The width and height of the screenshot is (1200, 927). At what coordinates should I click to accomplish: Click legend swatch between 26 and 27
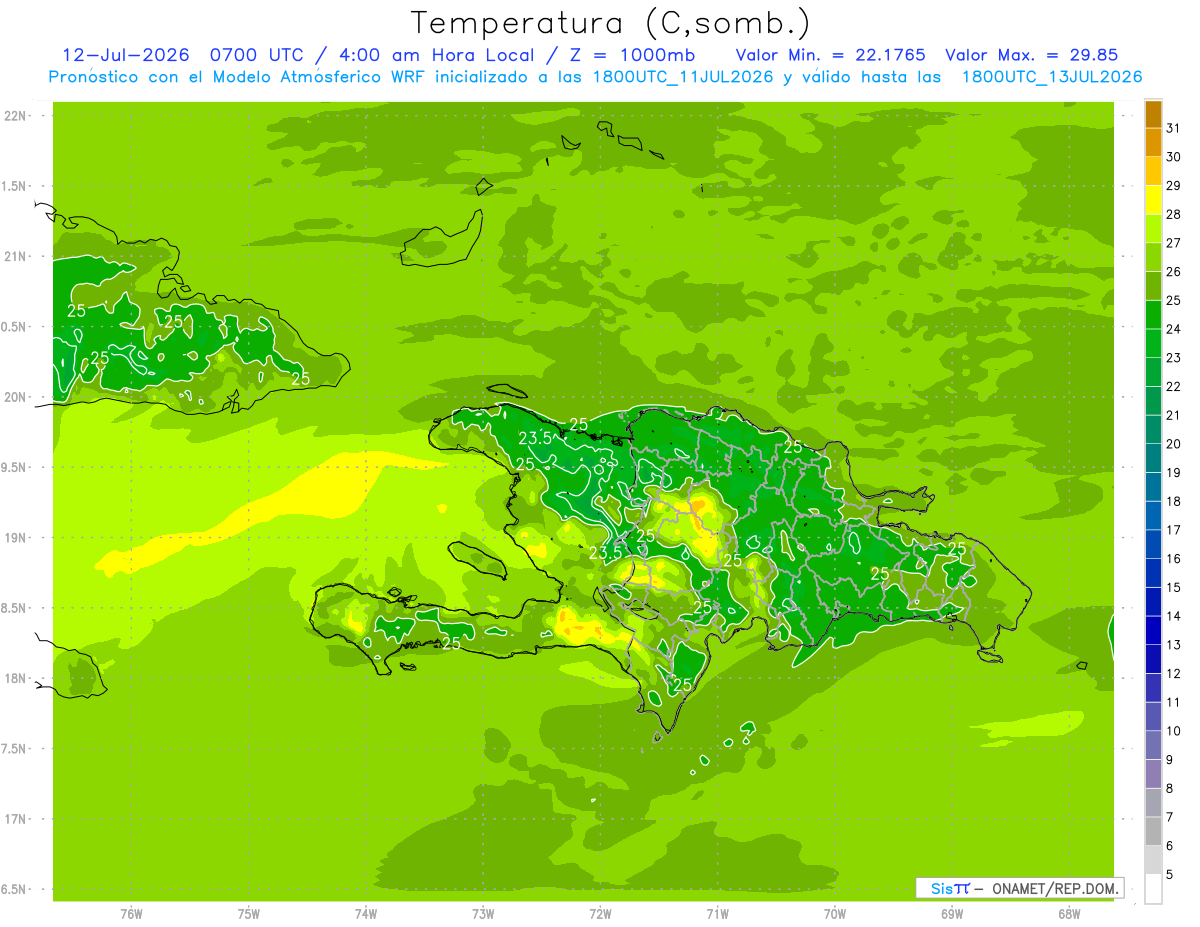(1153, 258)
